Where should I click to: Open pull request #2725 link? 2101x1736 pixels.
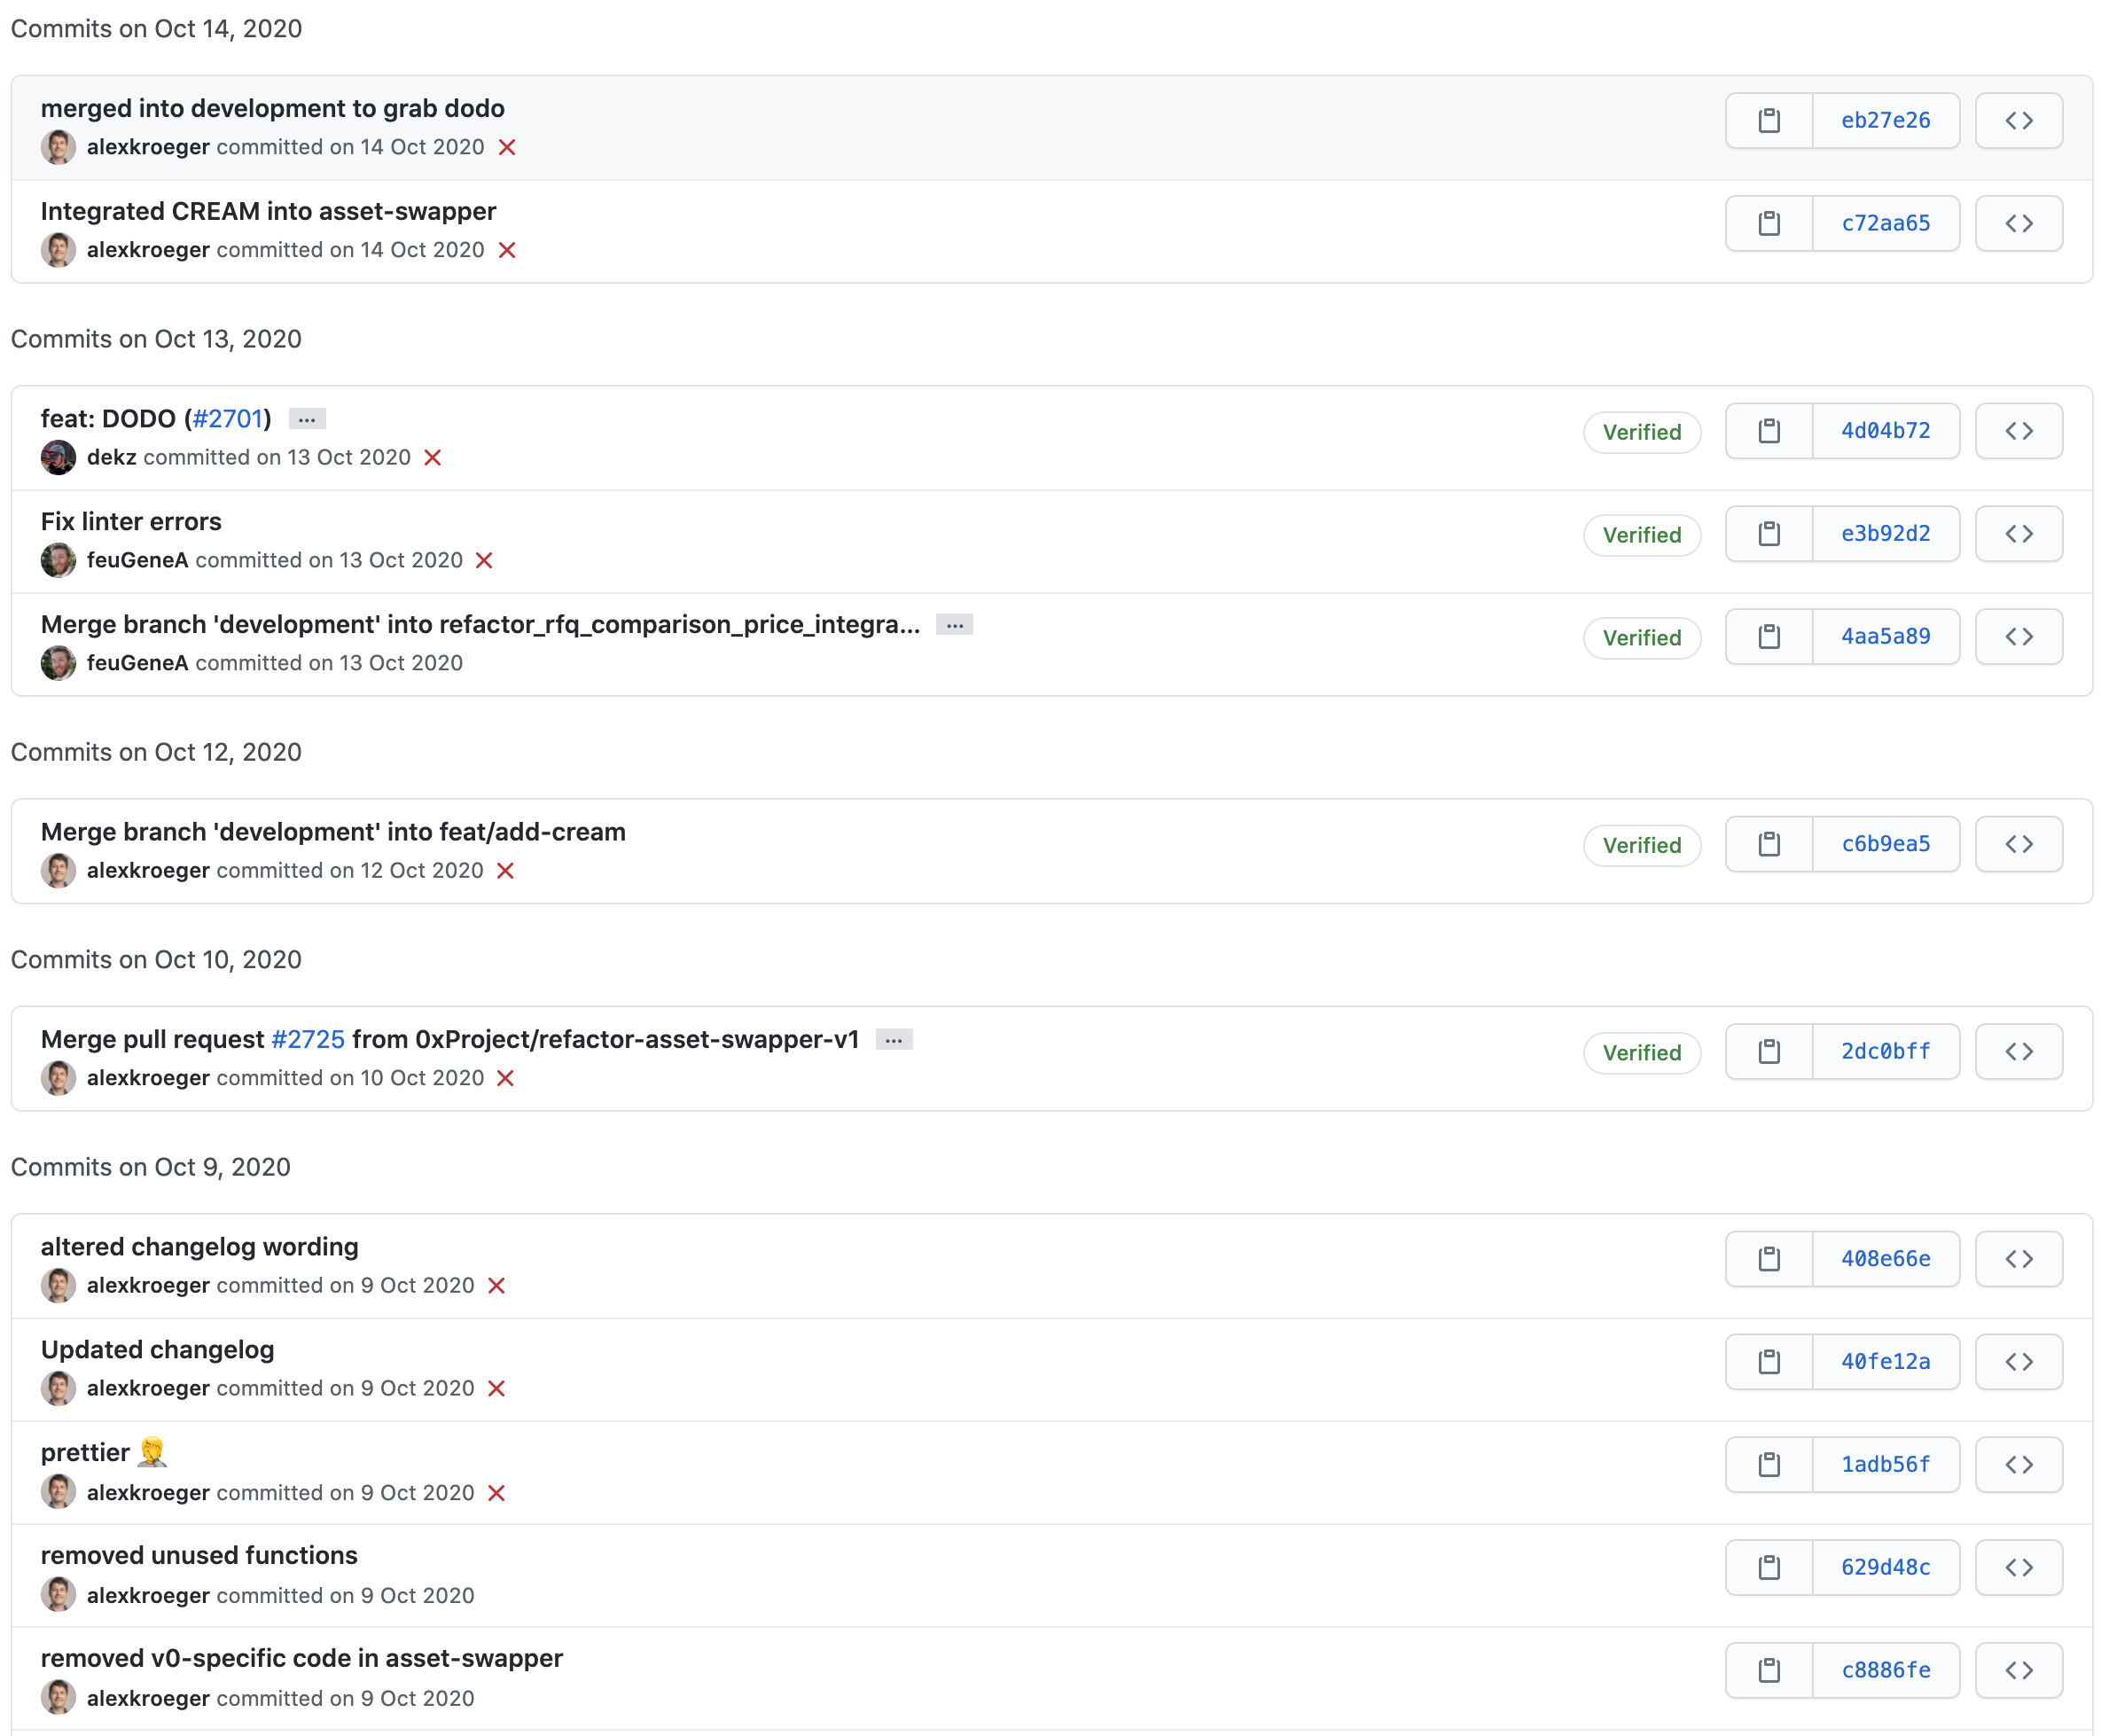[307, 1040]
